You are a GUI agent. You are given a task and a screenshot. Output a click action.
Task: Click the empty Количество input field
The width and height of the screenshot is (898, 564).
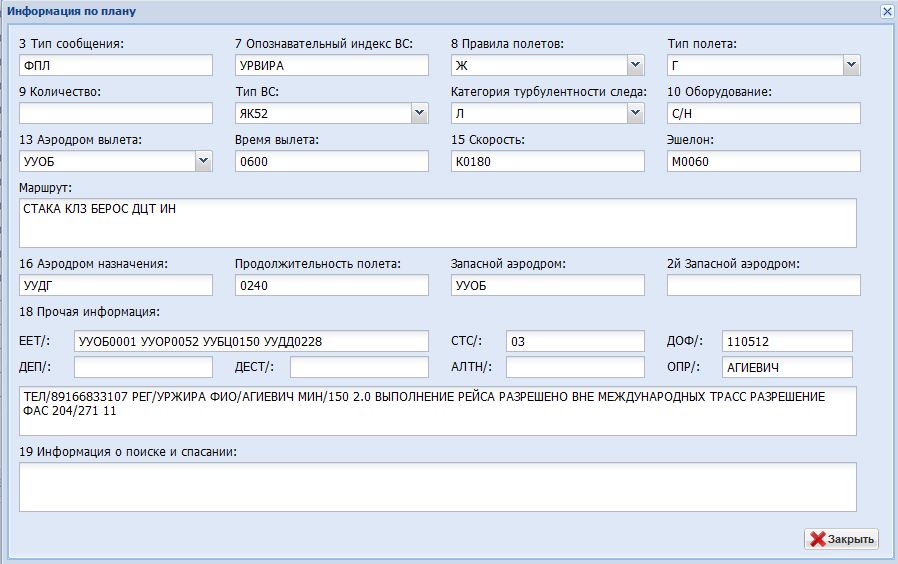[x=116, y=114]
